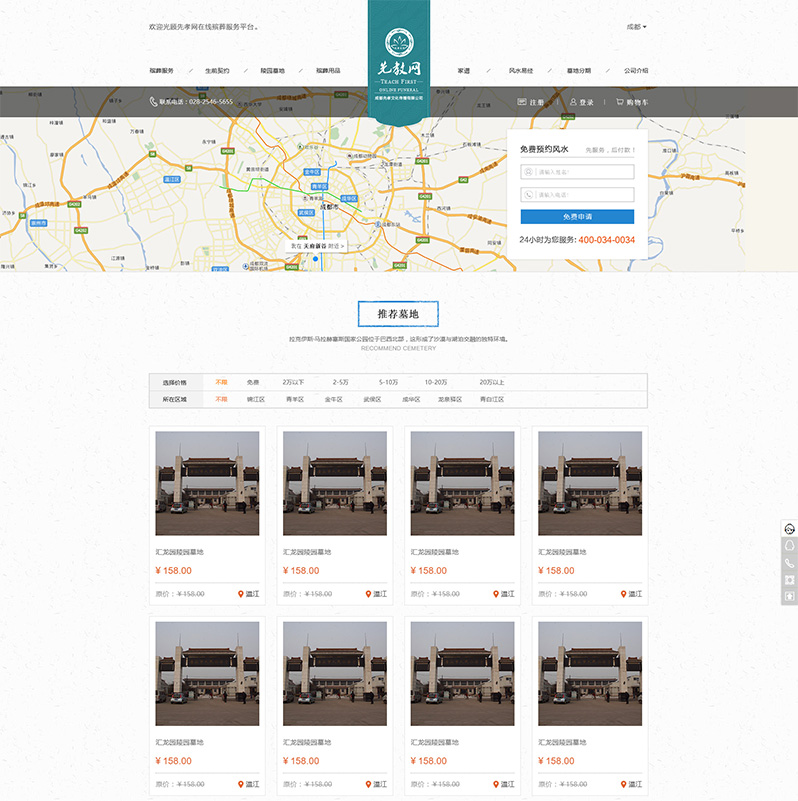The image size is (798, 801).
Task: Click the QR code icon in the right floating sidebar
Action: click(x=790, y=580)
